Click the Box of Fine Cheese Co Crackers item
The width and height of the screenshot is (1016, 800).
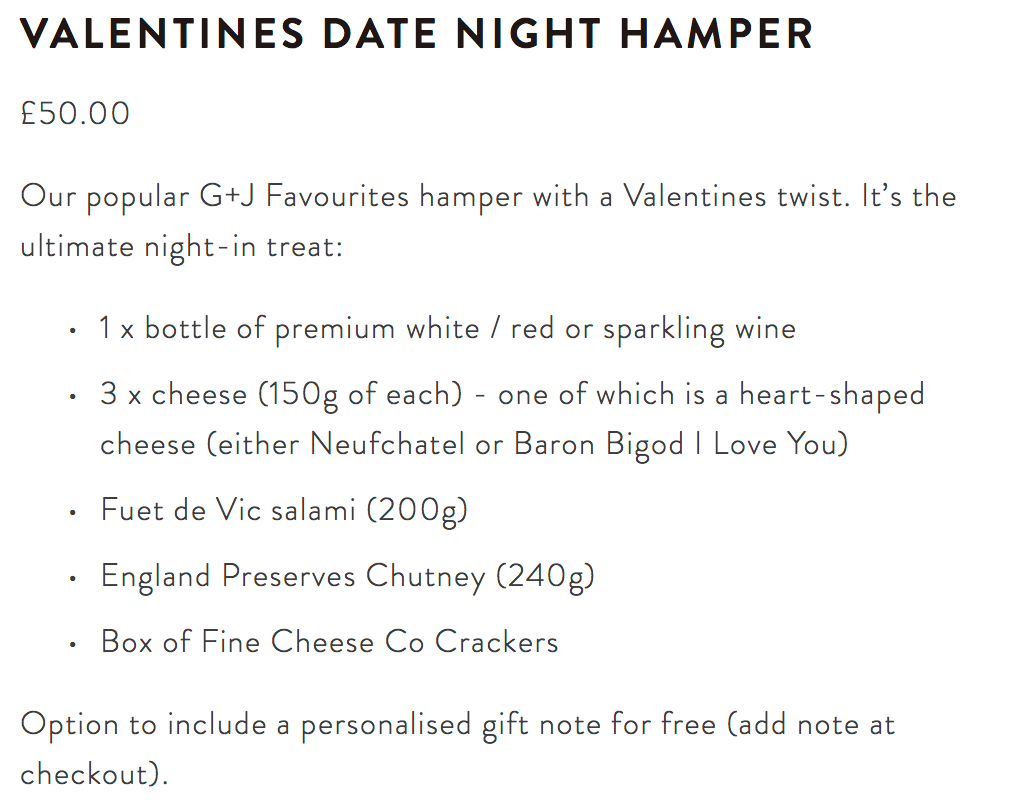tap(329, 642)
